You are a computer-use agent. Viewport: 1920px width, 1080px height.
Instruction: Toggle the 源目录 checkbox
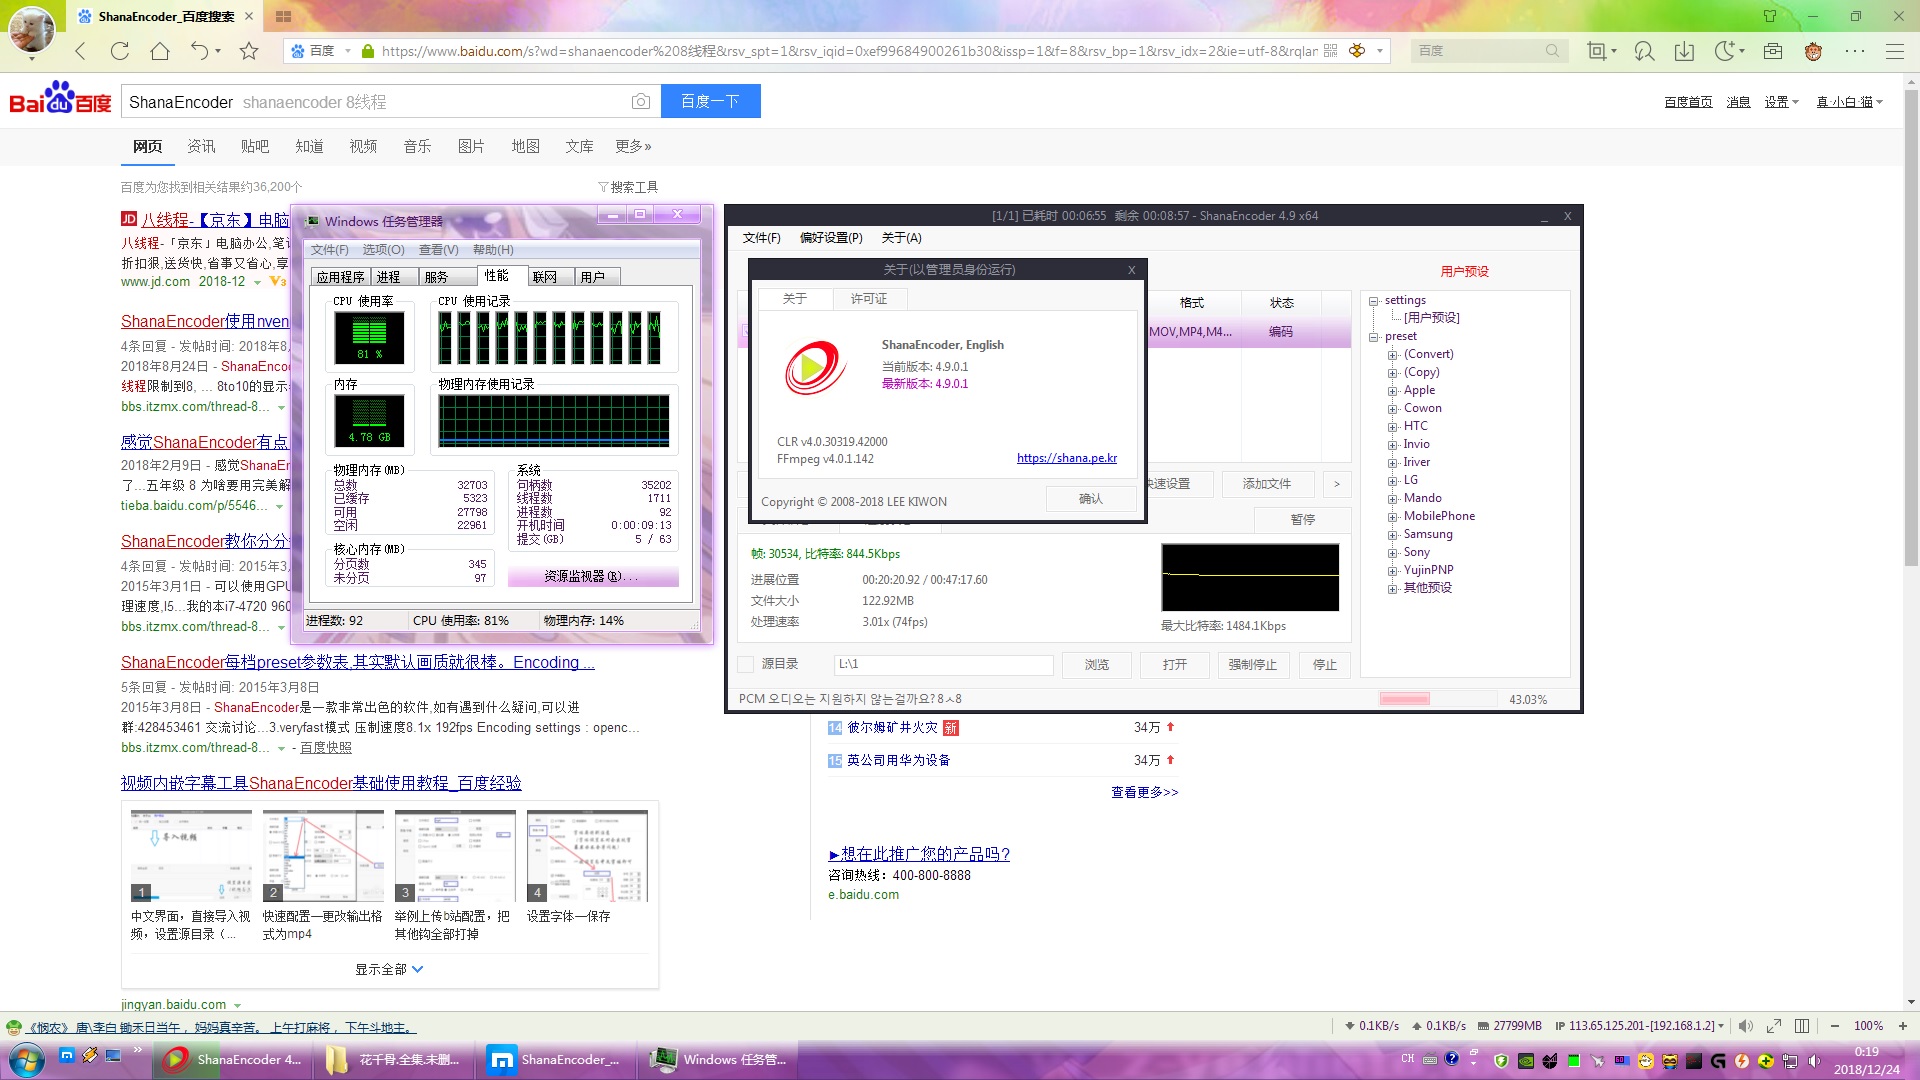pyautogui.click(x=745, y=664)
